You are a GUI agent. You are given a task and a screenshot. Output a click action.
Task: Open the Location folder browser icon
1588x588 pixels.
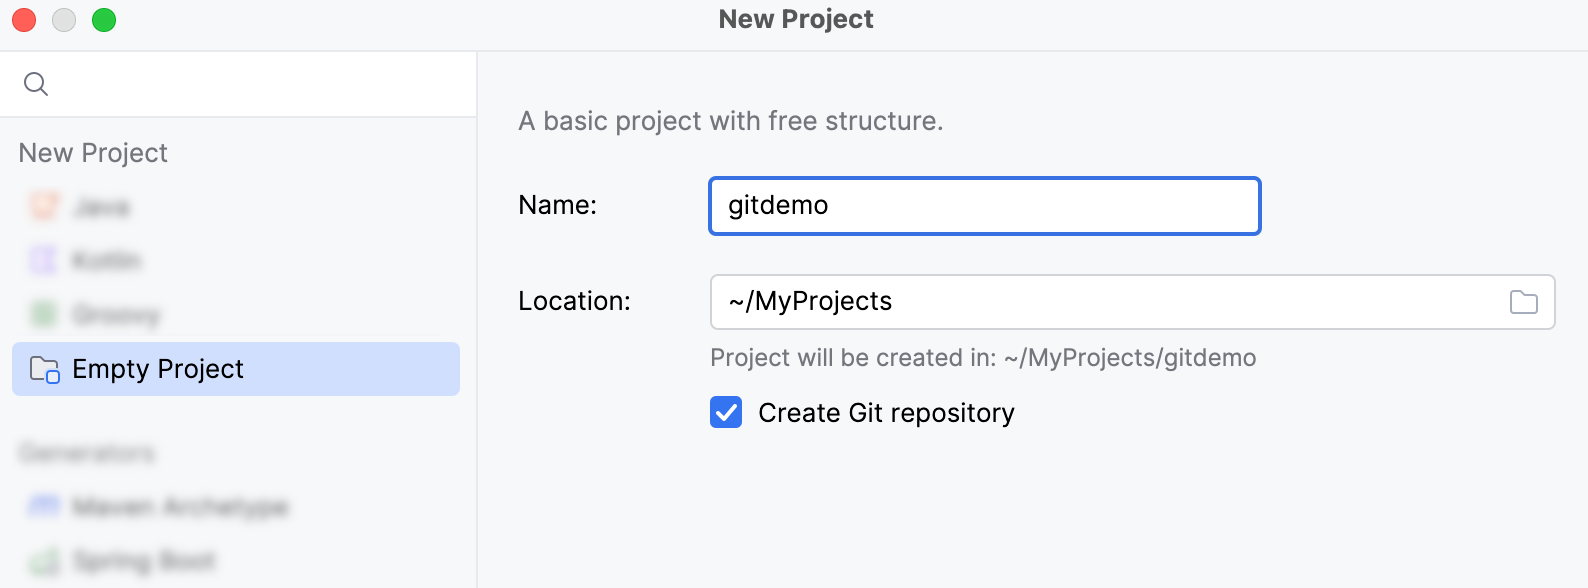click(1524, 301)
